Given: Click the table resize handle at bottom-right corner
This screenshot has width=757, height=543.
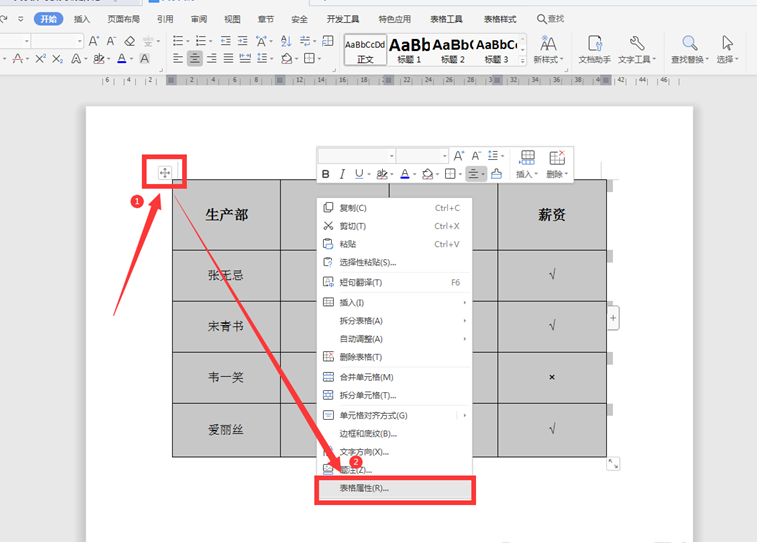Looking at the screenshot, I should pyautogui.click(x=613, y=464).
